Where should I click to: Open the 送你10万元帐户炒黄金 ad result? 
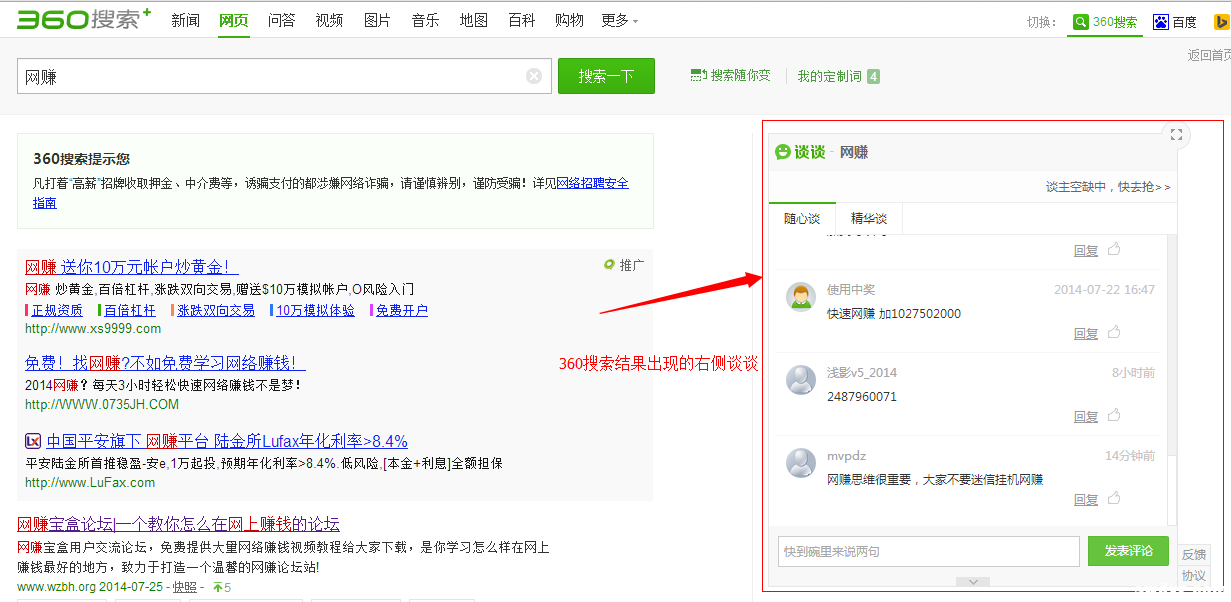pyautogui.click(x=131, y=267)
